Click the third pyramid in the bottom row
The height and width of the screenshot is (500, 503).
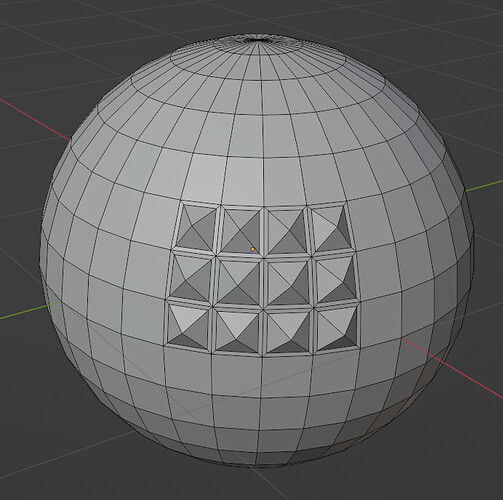[x=289, y=331]
